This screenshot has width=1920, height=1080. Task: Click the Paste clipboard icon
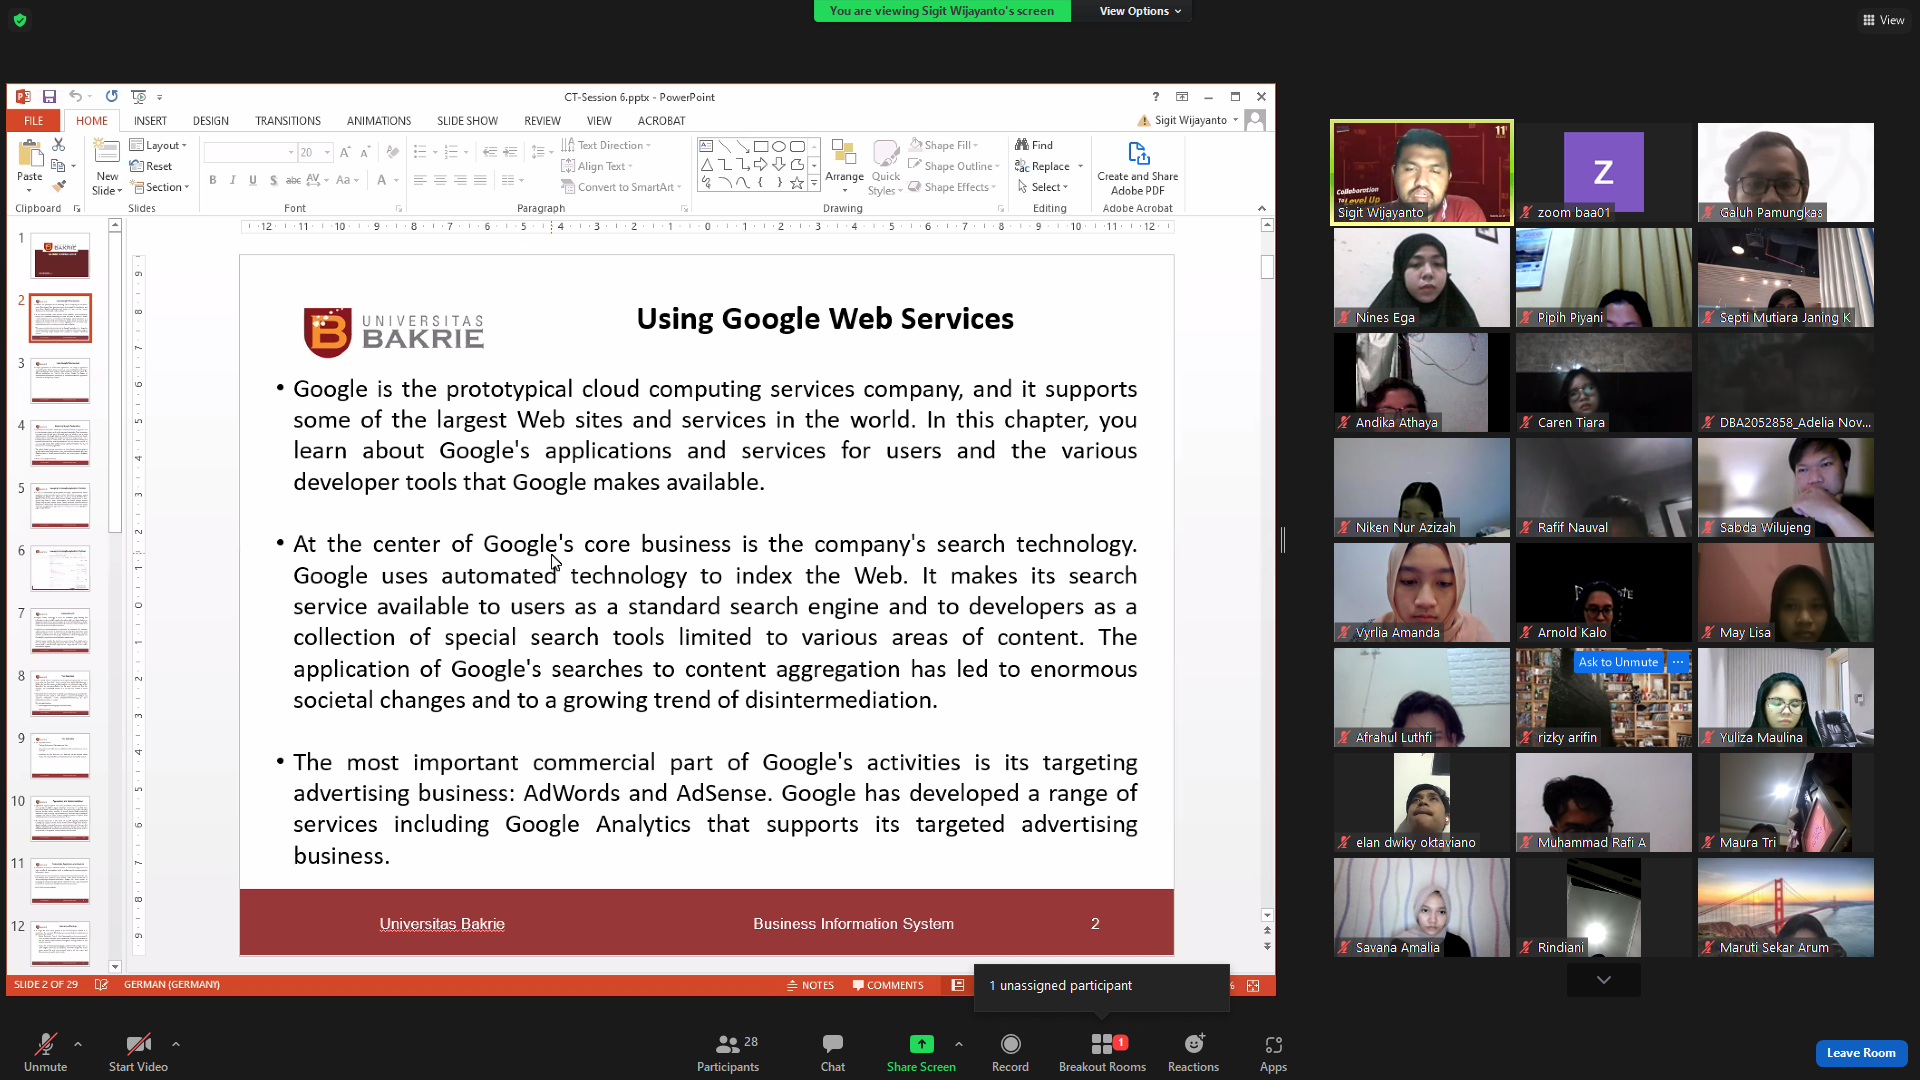(x=30, y=155)
